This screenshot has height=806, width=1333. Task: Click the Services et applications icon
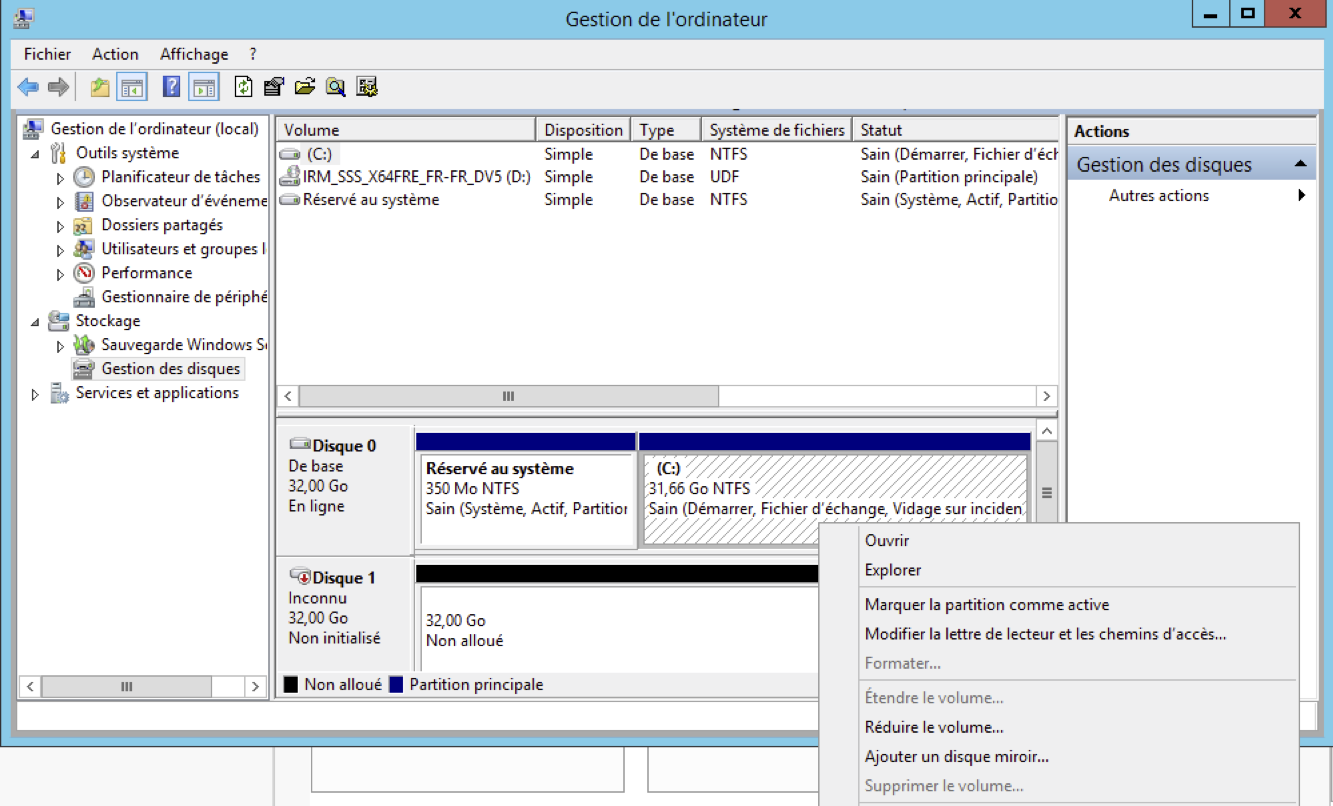pyautogui.click(x=60, y=393)
